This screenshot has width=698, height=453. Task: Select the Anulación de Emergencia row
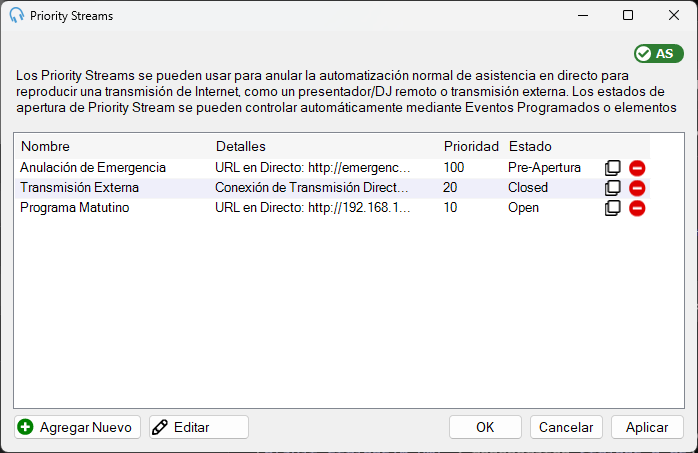point(332,168)
